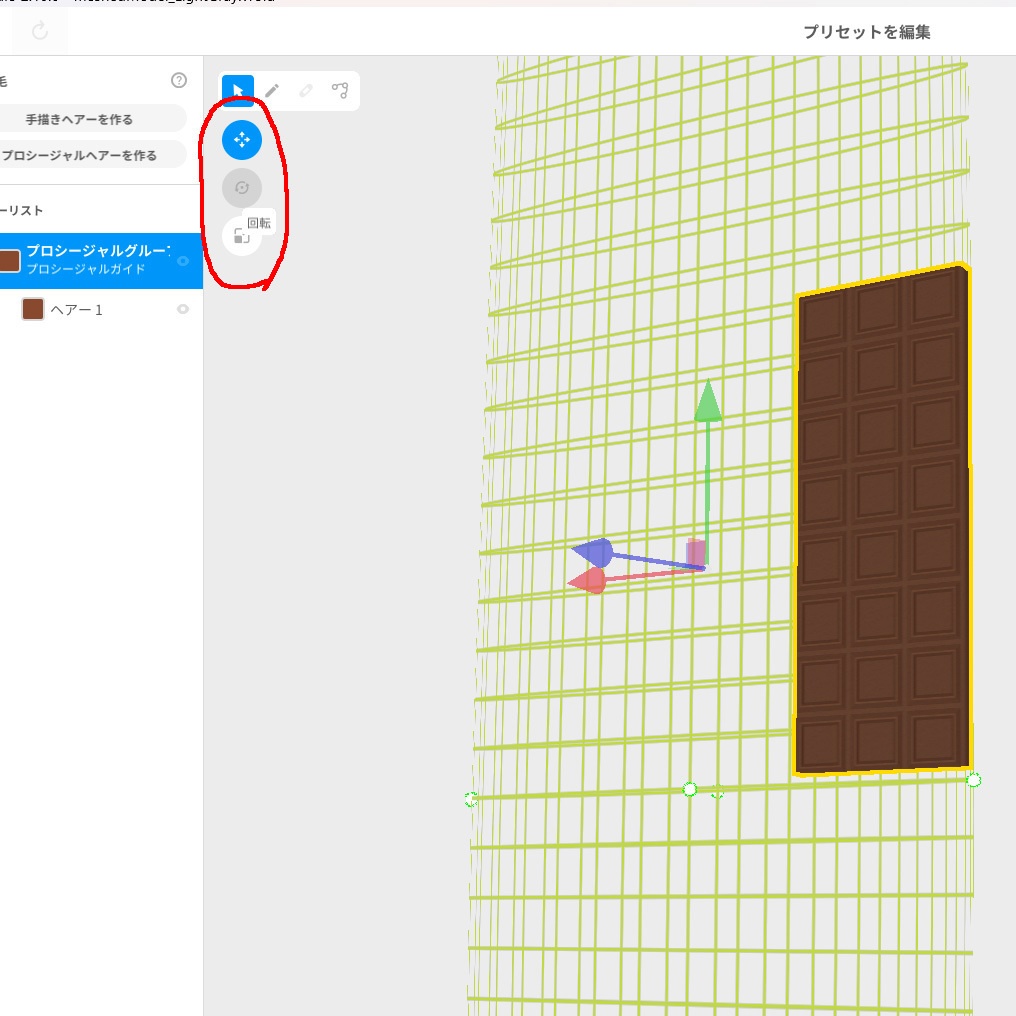Viewport: 1016px width, 1016px height.
Task: Select the pencil draw tool
Action: tap(272, 90)
